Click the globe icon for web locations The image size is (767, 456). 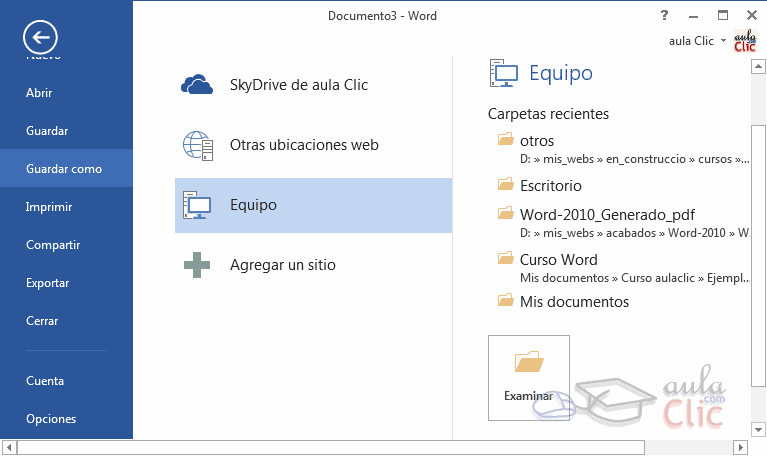197,145
